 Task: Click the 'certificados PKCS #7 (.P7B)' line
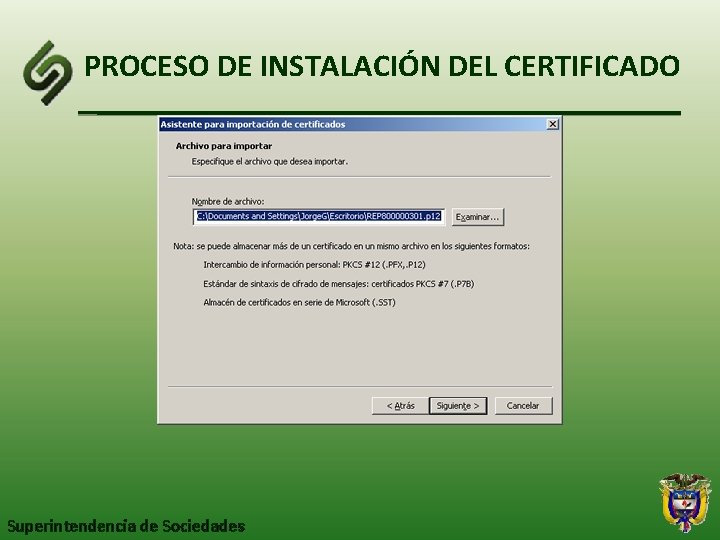[338, 284]
